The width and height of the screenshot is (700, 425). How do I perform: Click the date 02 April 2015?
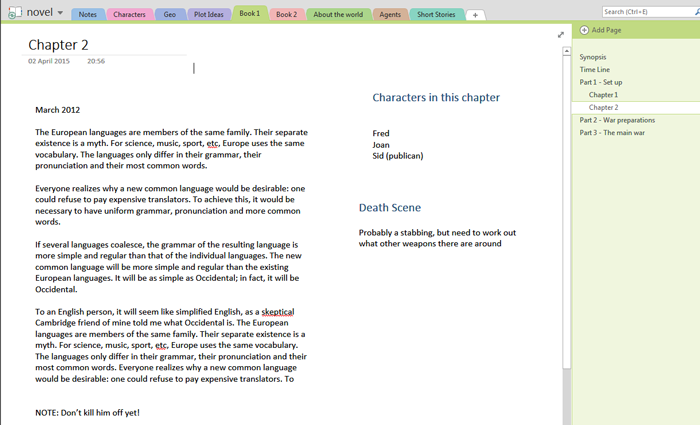pos(49,61)
